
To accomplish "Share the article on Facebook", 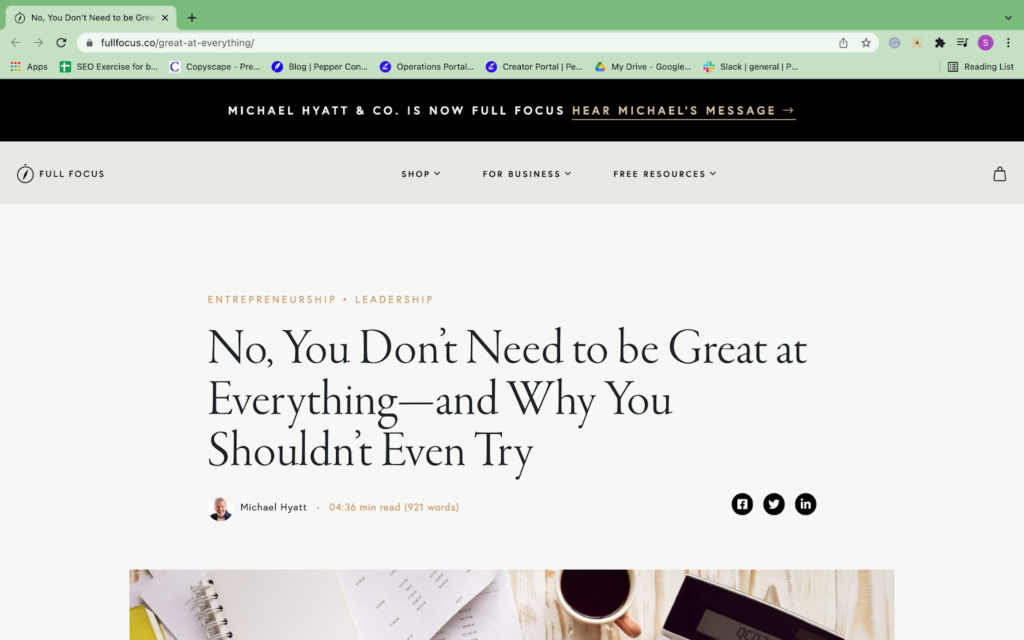I will tap(742, 504).
